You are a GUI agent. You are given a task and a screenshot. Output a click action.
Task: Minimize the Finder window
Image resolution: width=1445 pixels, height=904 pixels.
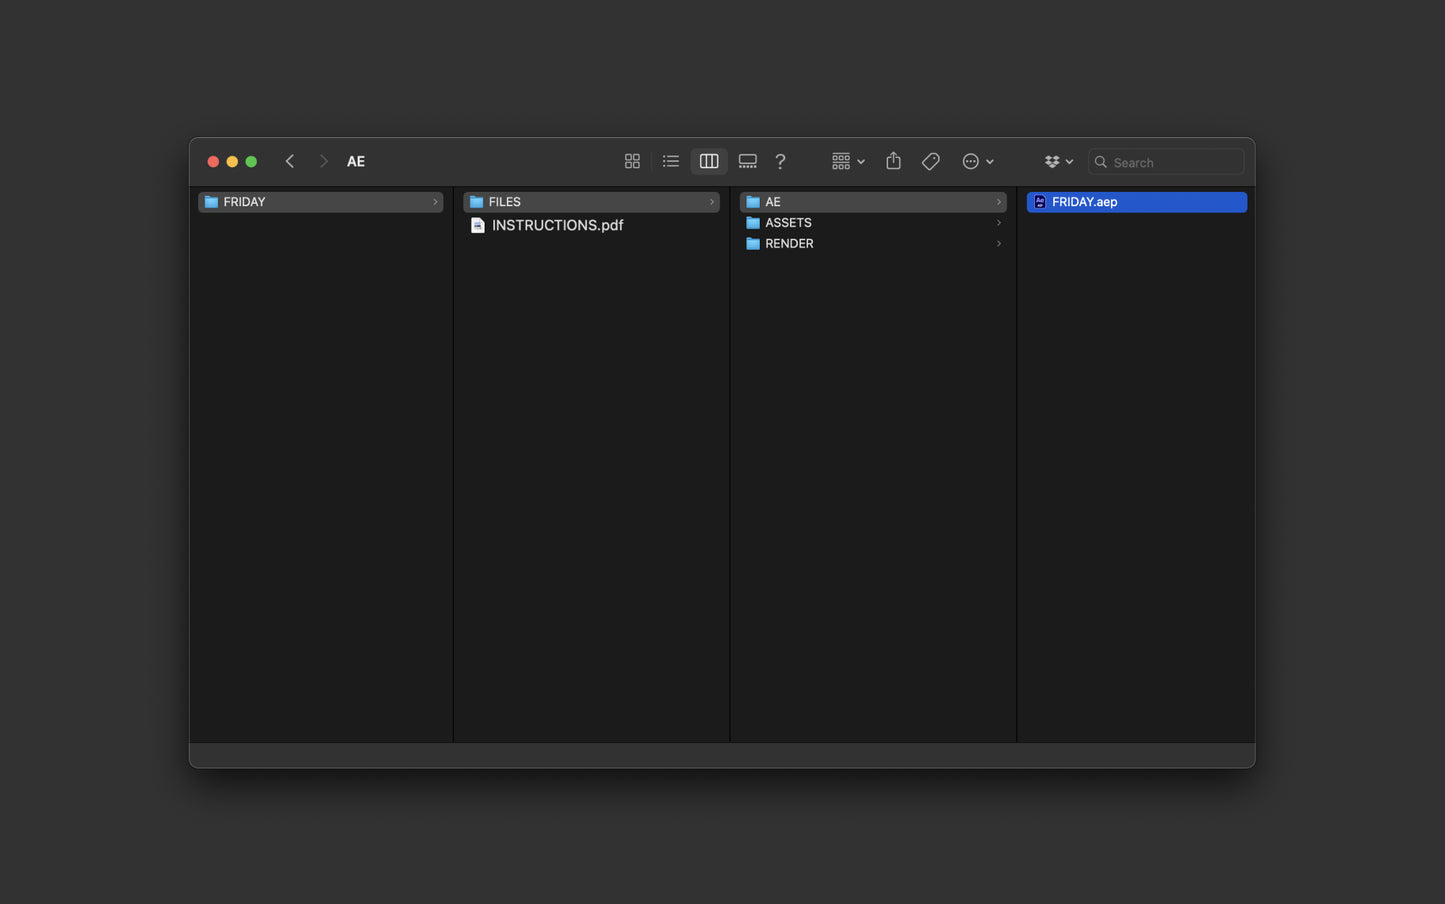pyautogui.click(x=232, y=161)
